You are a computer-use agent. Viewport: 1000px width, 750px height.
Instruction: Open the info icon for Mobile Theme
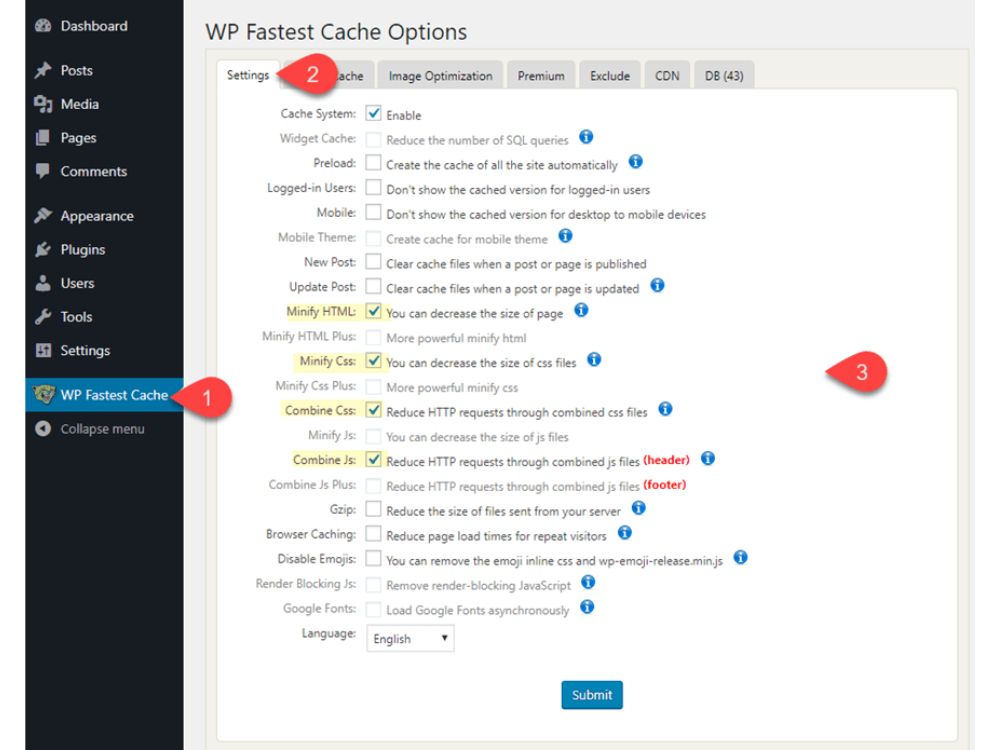(x=565, y=236)
